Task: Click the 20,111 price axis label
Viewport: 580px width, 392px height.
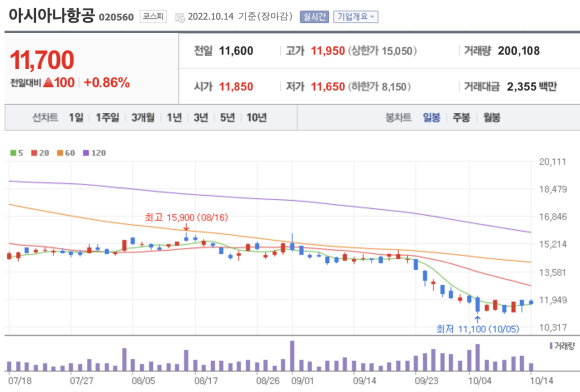Action: tap(553, 162)
